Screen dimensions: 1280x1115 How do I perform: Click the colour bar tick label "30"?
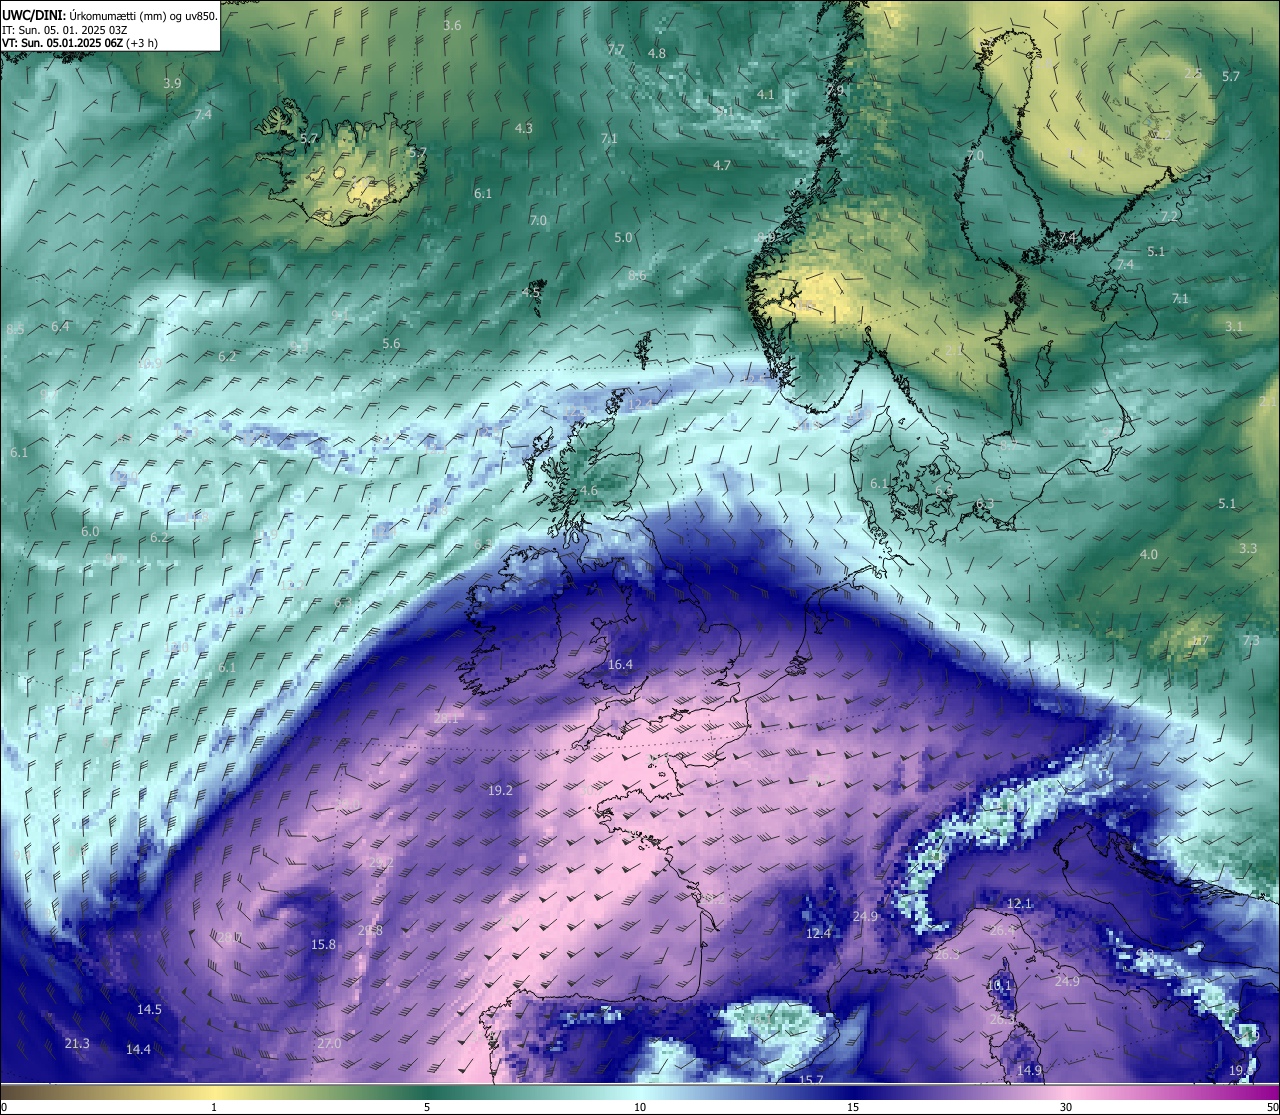(1066, 1107)
